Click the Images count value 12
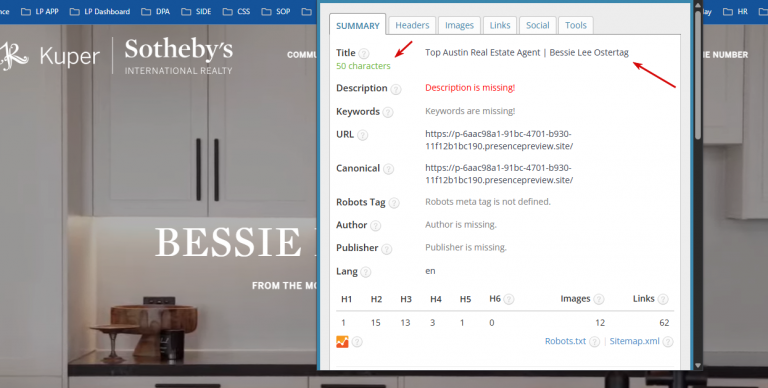 tap(600, 322)
